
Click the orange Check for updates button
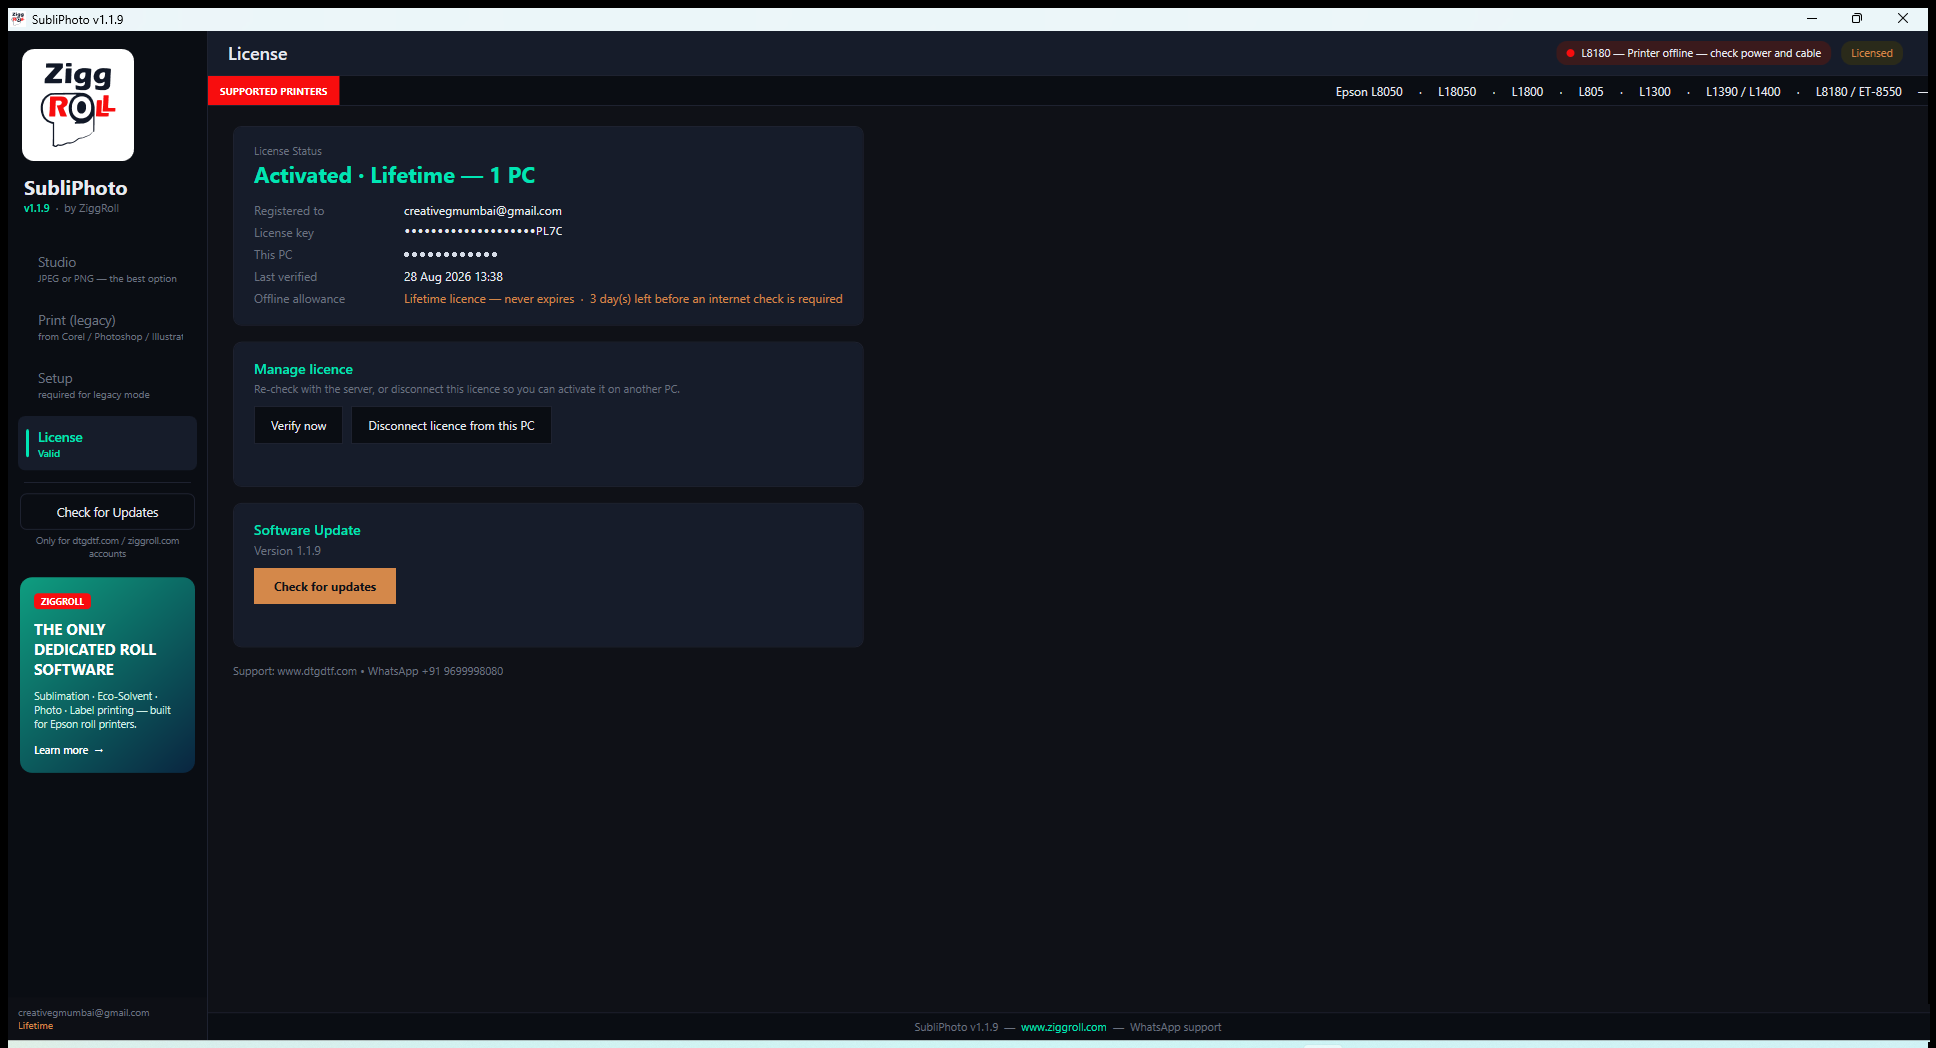(x=325, y=586)
